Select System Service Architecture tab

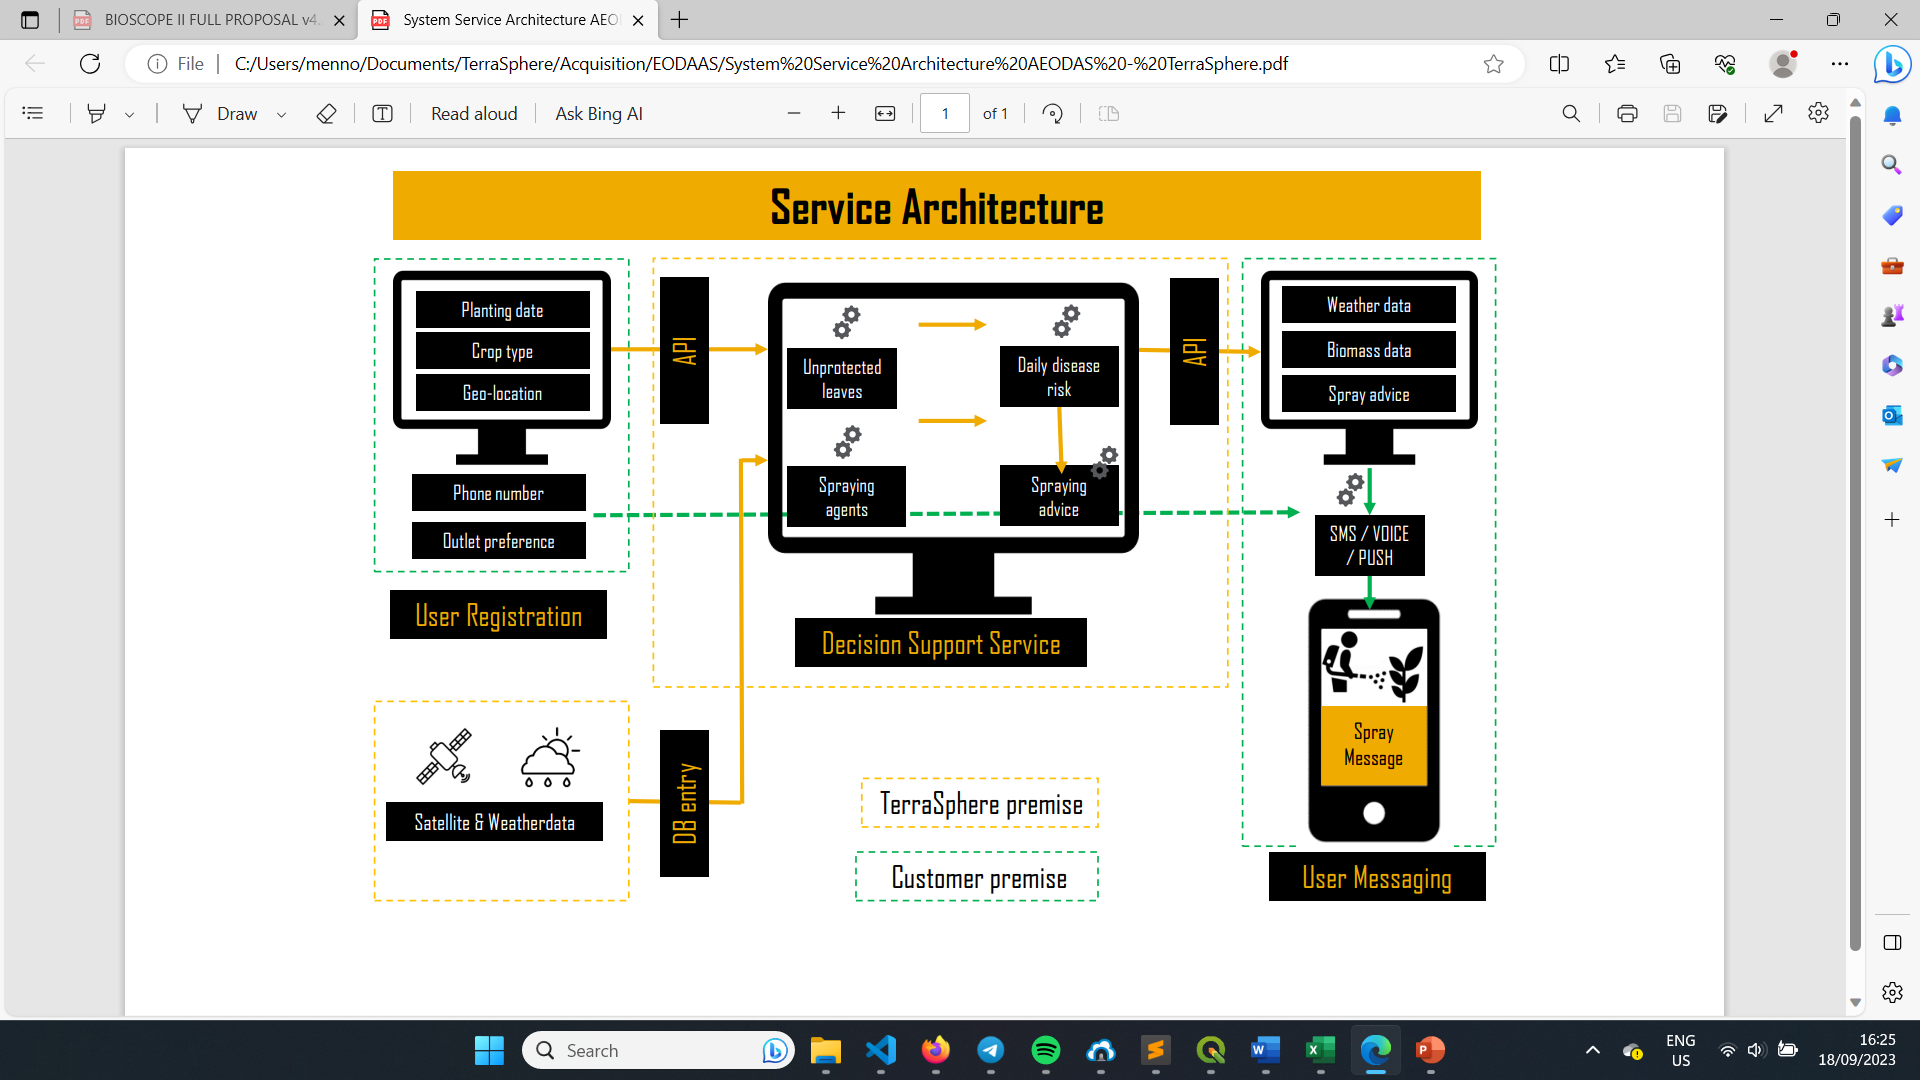[508, 19]
